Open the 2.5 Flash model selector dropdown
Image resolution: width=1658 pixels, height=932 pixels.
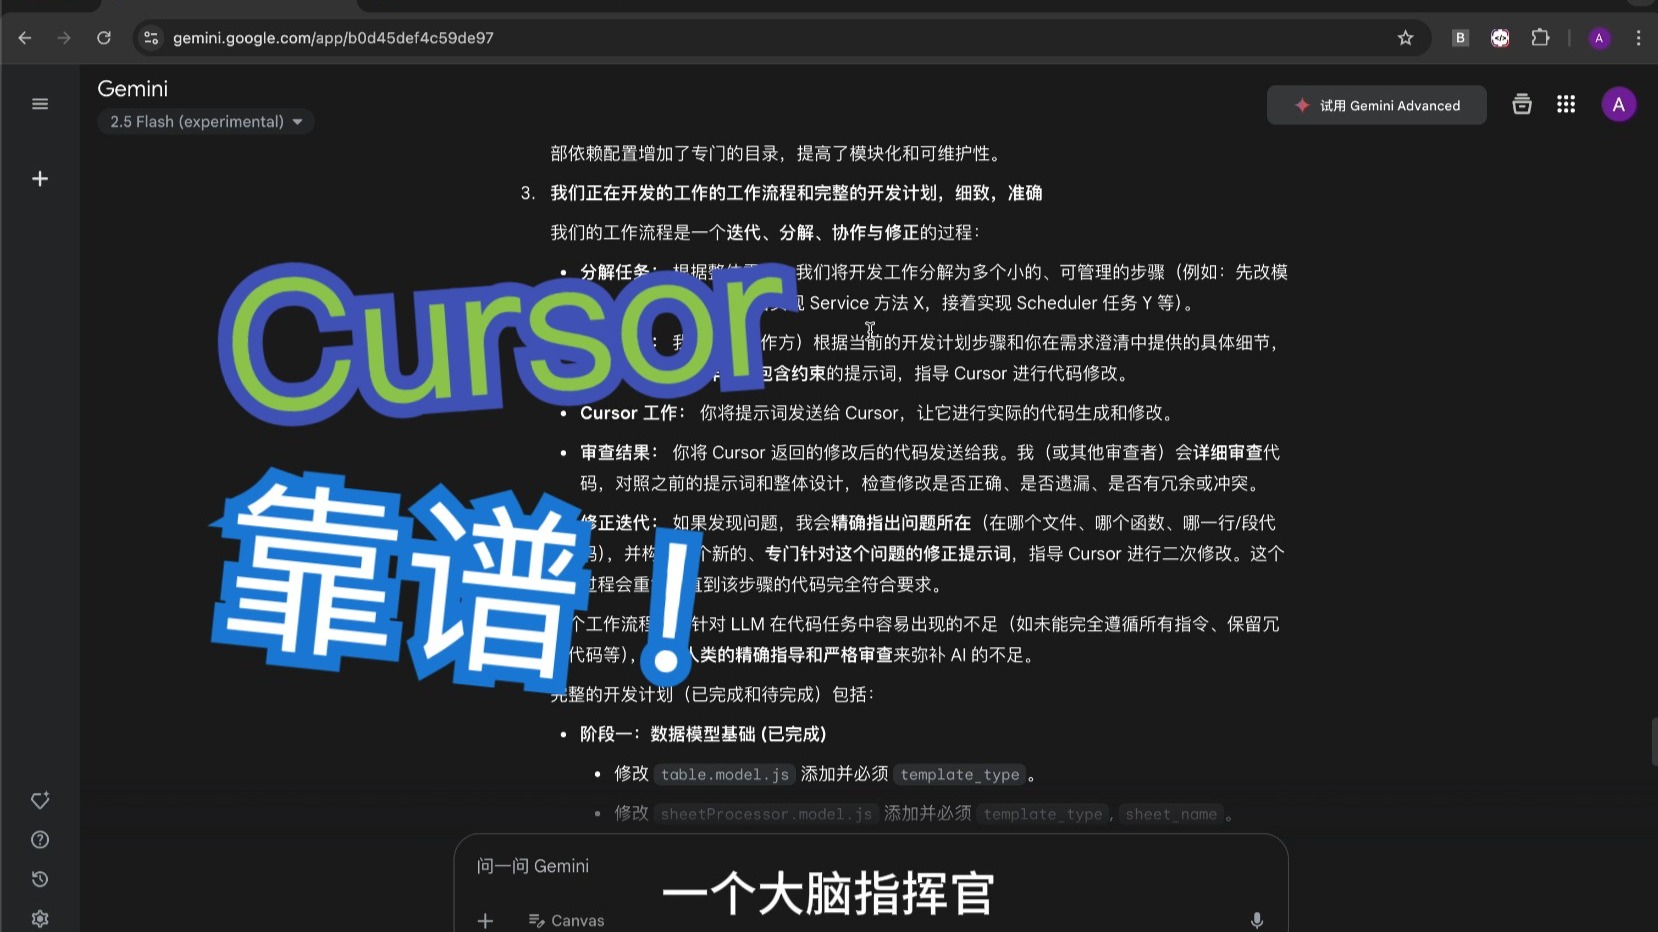[206, 122]
